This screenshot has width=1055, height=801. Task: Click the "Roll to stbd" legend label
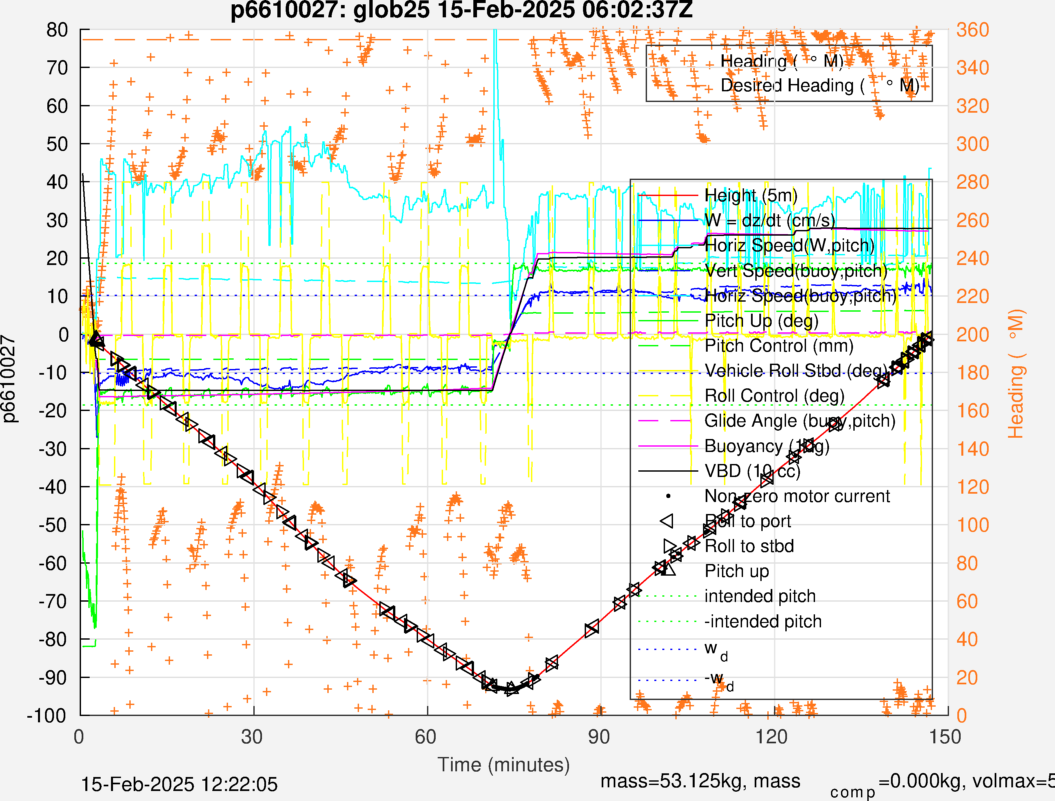click(749, 546)
